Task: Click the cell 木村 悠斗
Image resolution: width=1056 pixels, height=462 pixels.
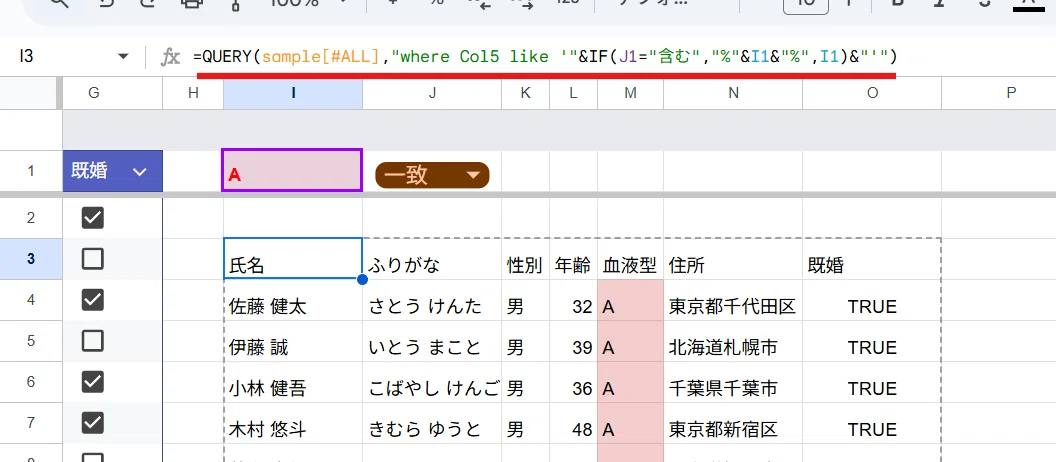Action: (293, 423)
